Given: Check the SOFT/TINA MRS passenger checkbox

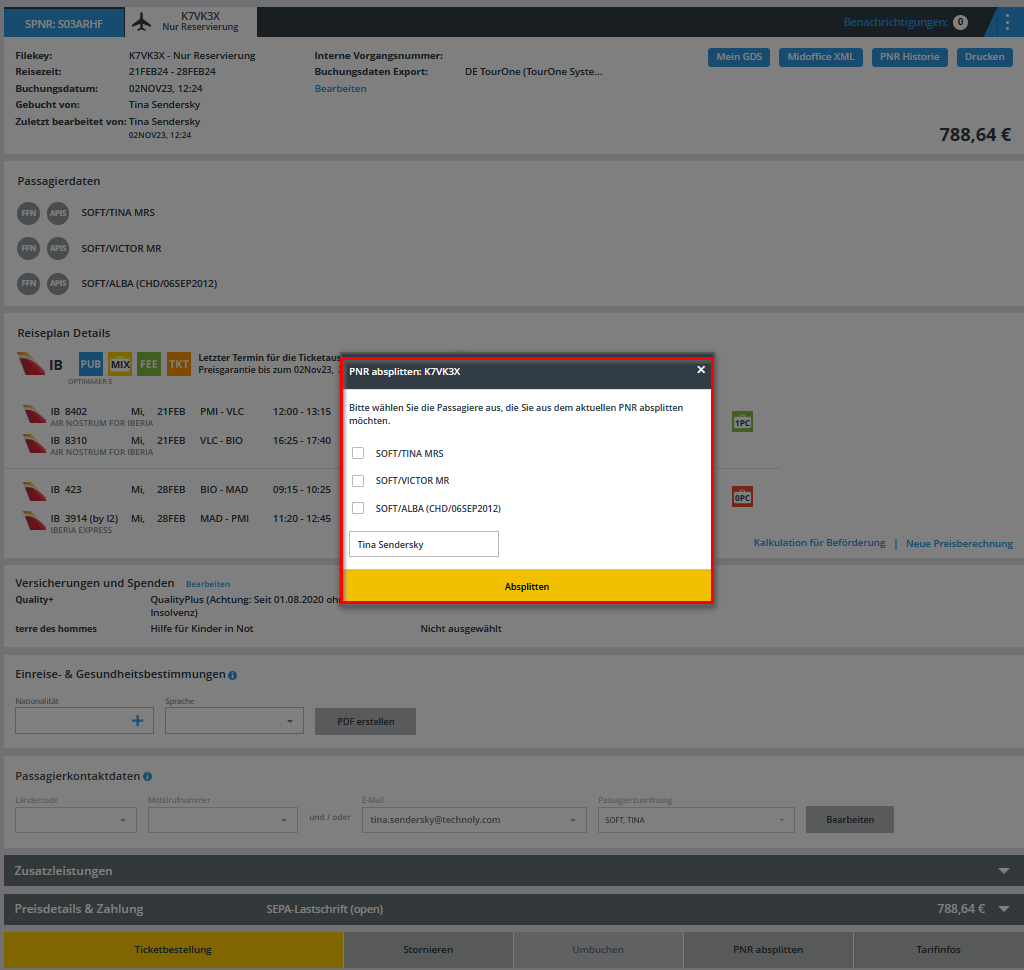Looking at the screenshot, I should pos(358,453).
